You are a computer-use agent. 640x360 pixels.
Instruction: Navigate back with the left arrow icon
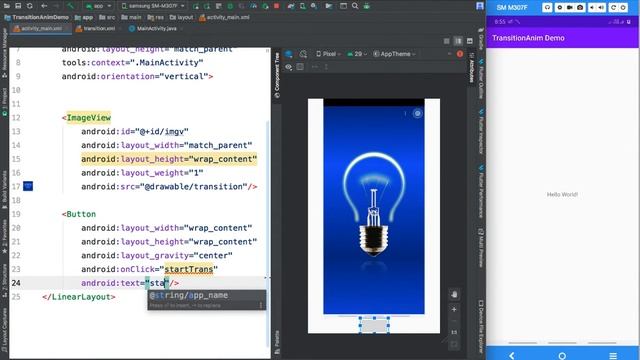(44, 6)
